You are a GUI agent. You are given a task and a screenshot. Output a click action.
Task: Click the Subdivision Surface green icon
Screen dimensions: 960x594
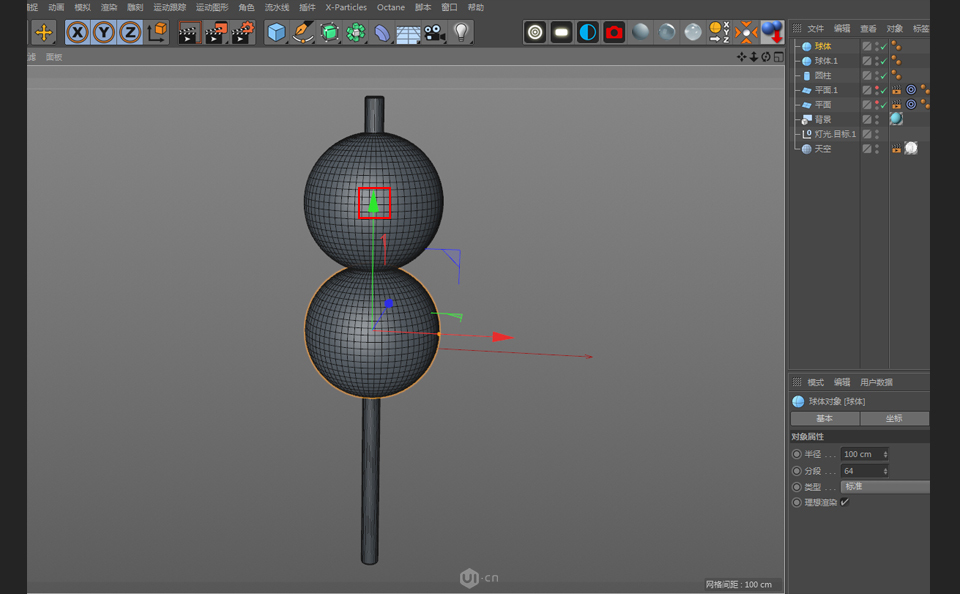(330, 31)
